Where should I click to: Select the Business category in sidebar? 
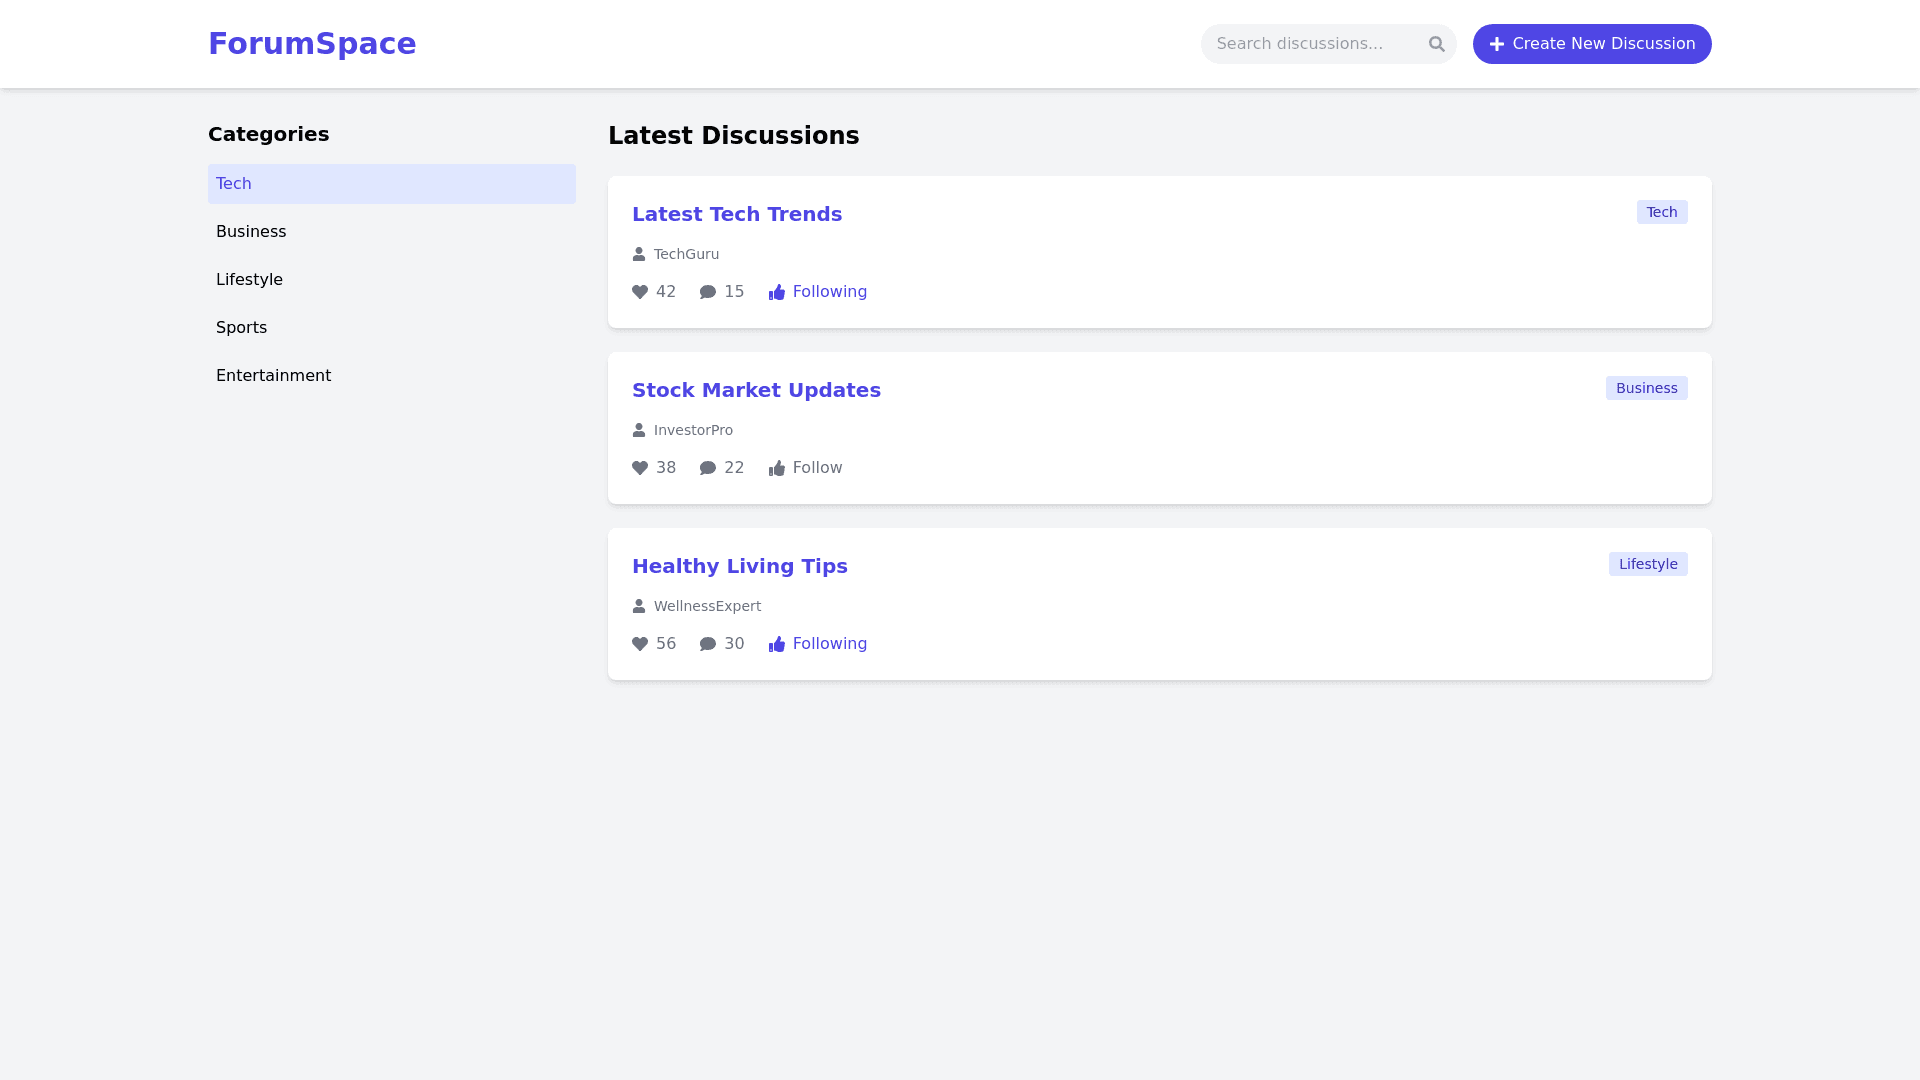[x=251, y=231]
